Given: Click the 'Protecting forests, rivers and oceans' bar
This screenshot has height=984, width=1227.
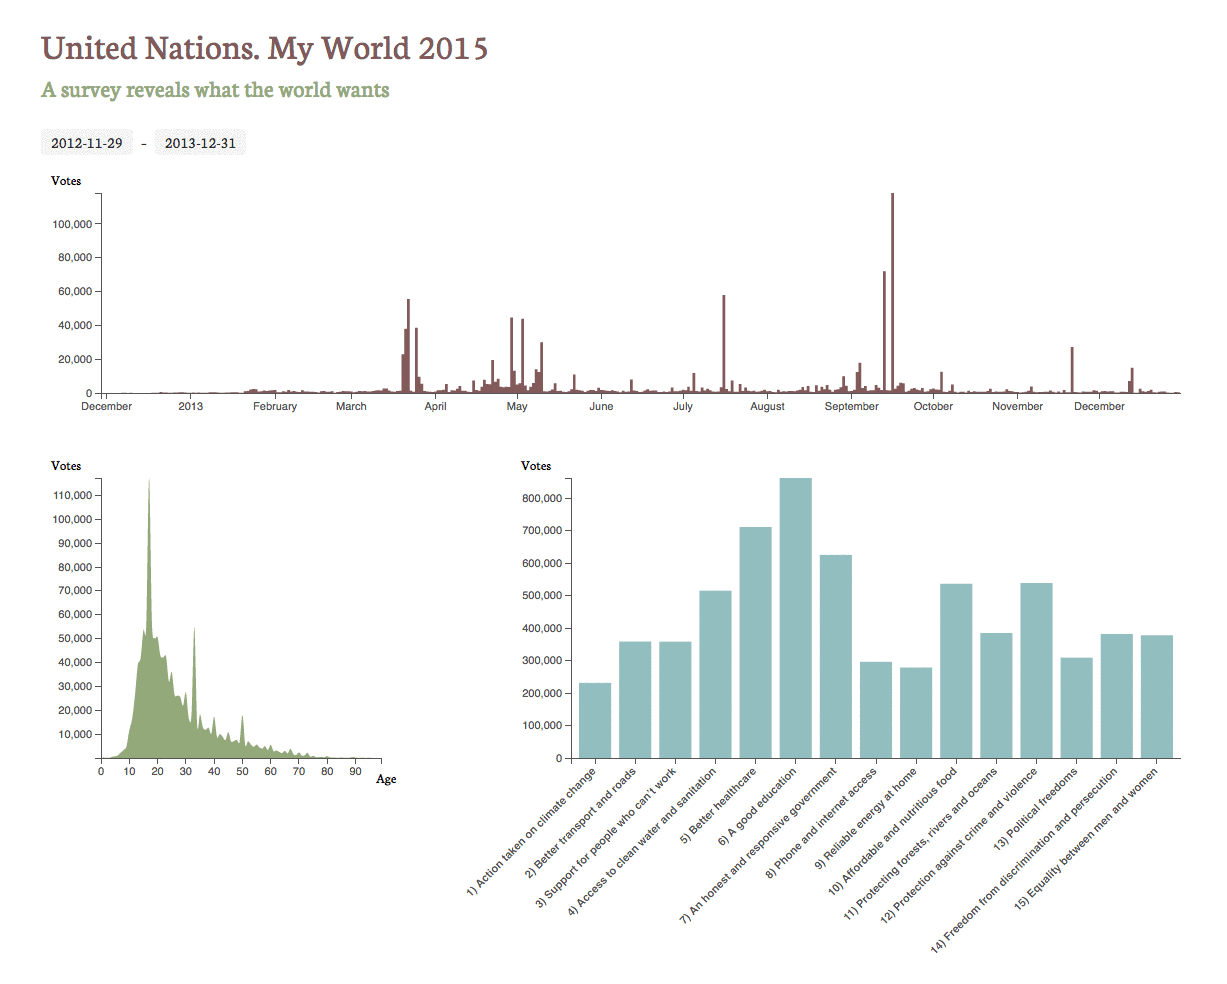Looking at the screenshot, I should click(996, 695).
